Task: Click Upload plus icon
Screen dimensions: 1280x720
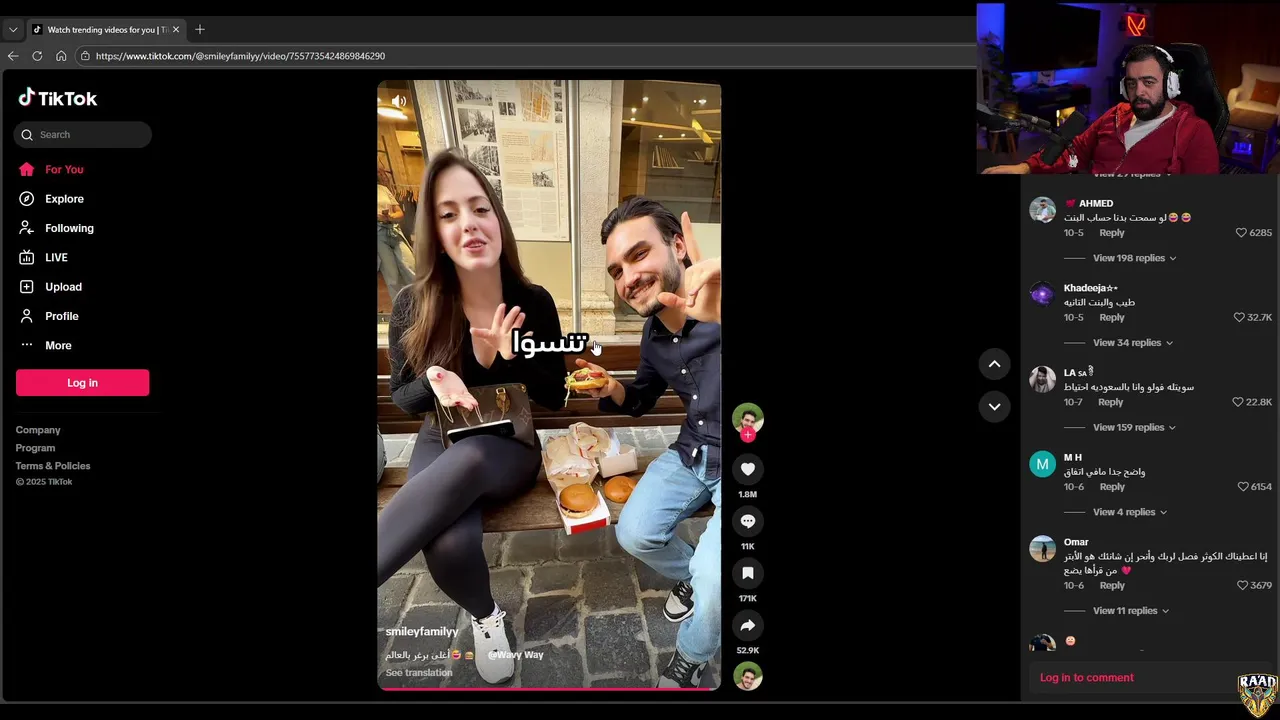Action: pos(27,287)
